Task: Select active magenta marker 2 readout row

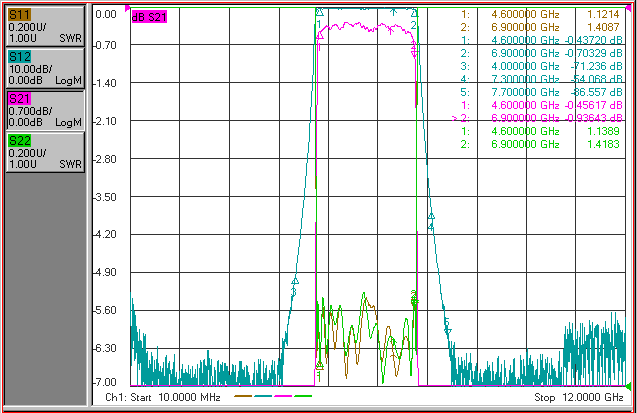Action: (537, 118)
